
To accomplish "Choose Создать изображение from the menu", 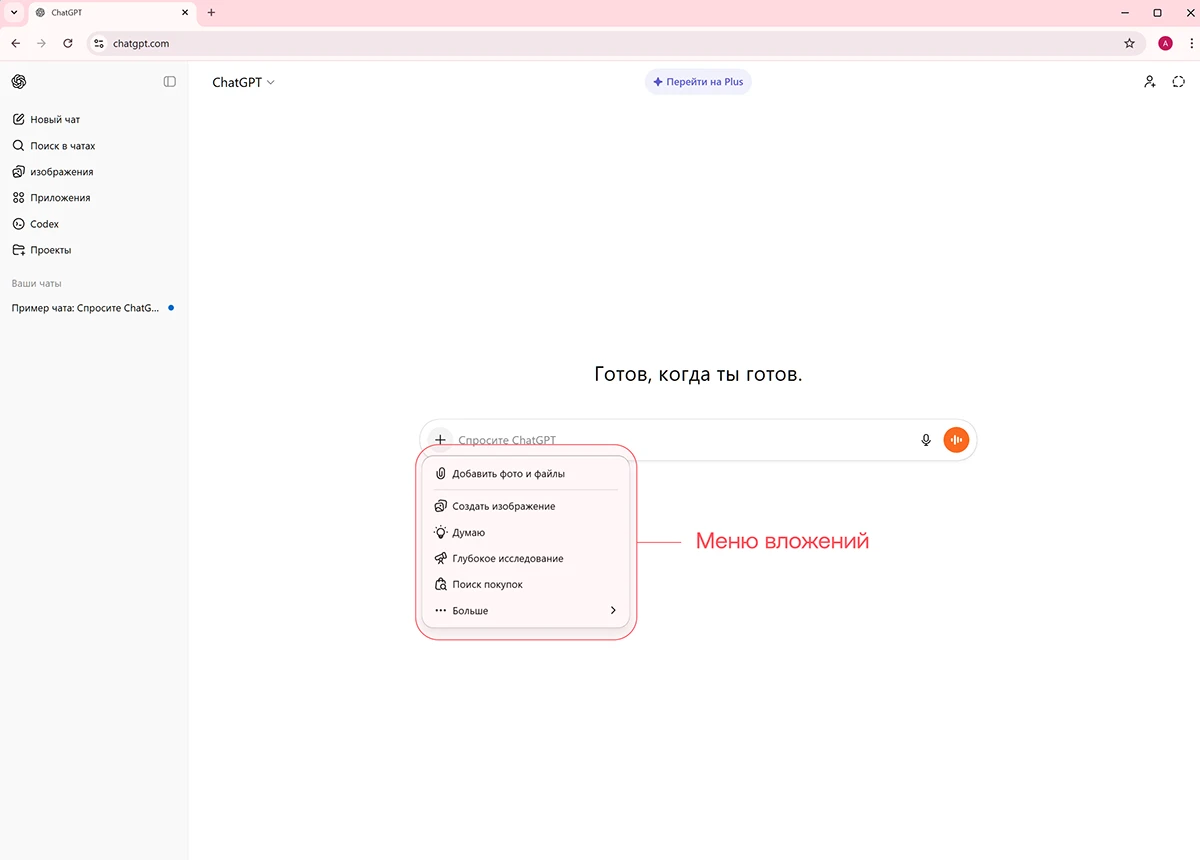I will pos(503,506).
